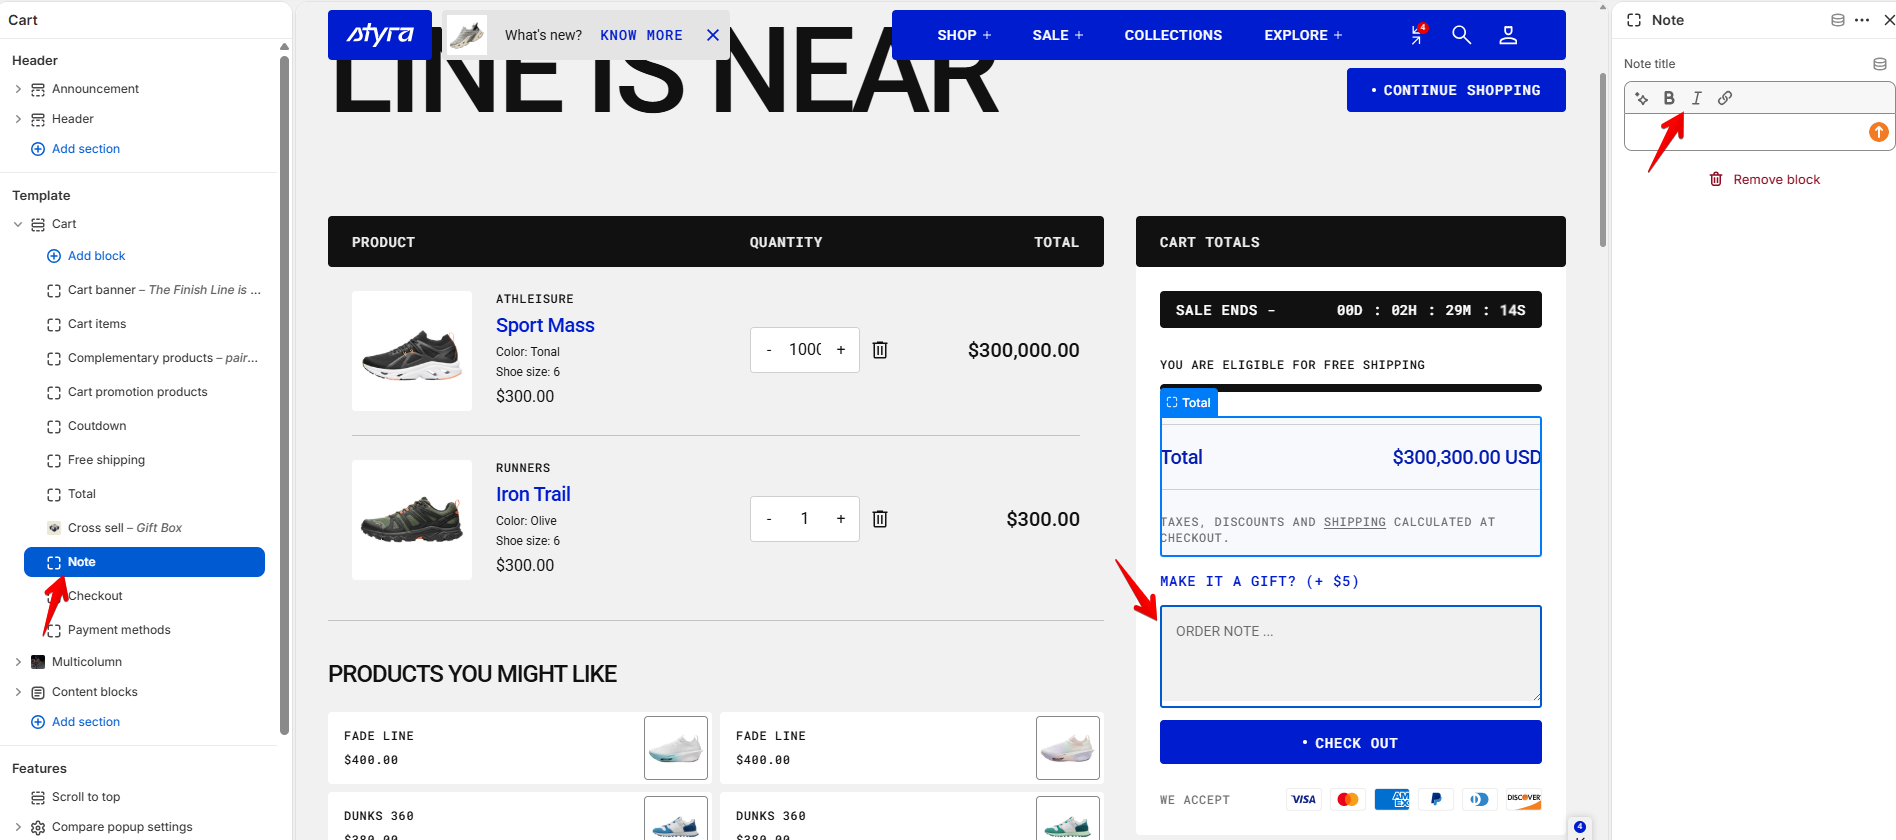
Task: Click Remove block in Note panel
Action: pyautogui.click(x=1765, y=180)
